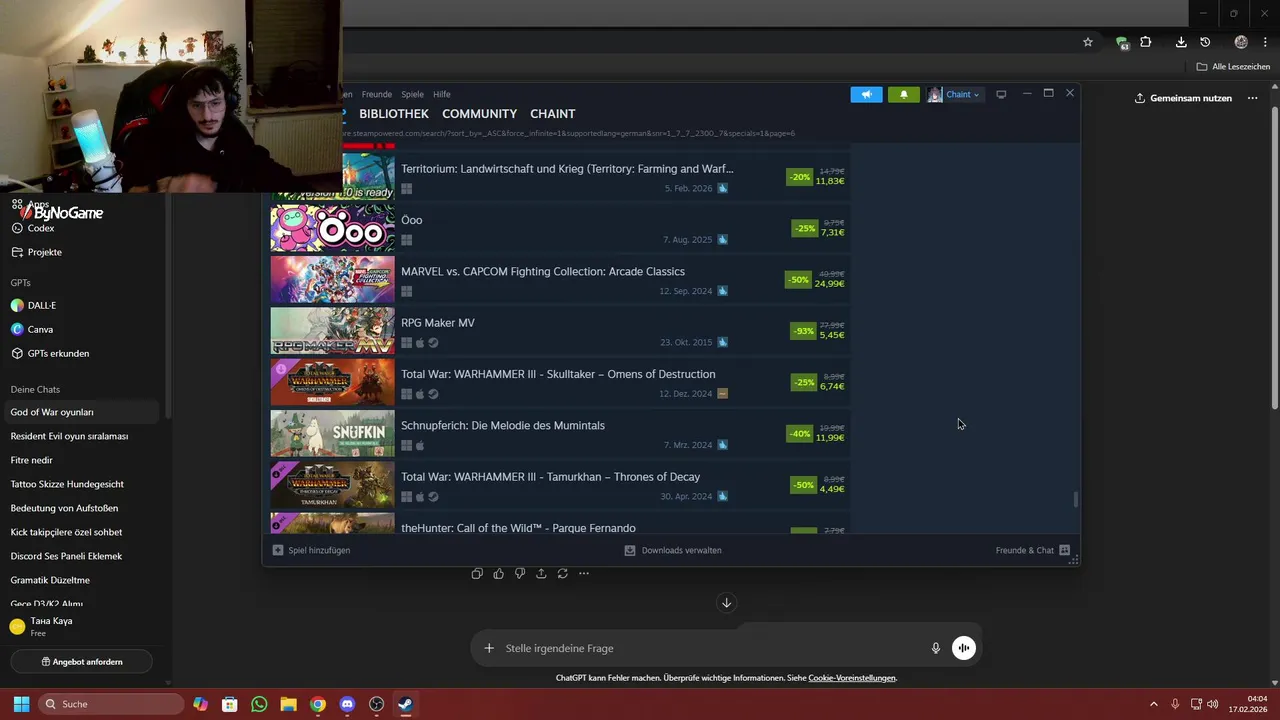Open the CHAINT profile tab
Image resolution: width=1280 pixels, height=720 pixels.
[552, 114]
